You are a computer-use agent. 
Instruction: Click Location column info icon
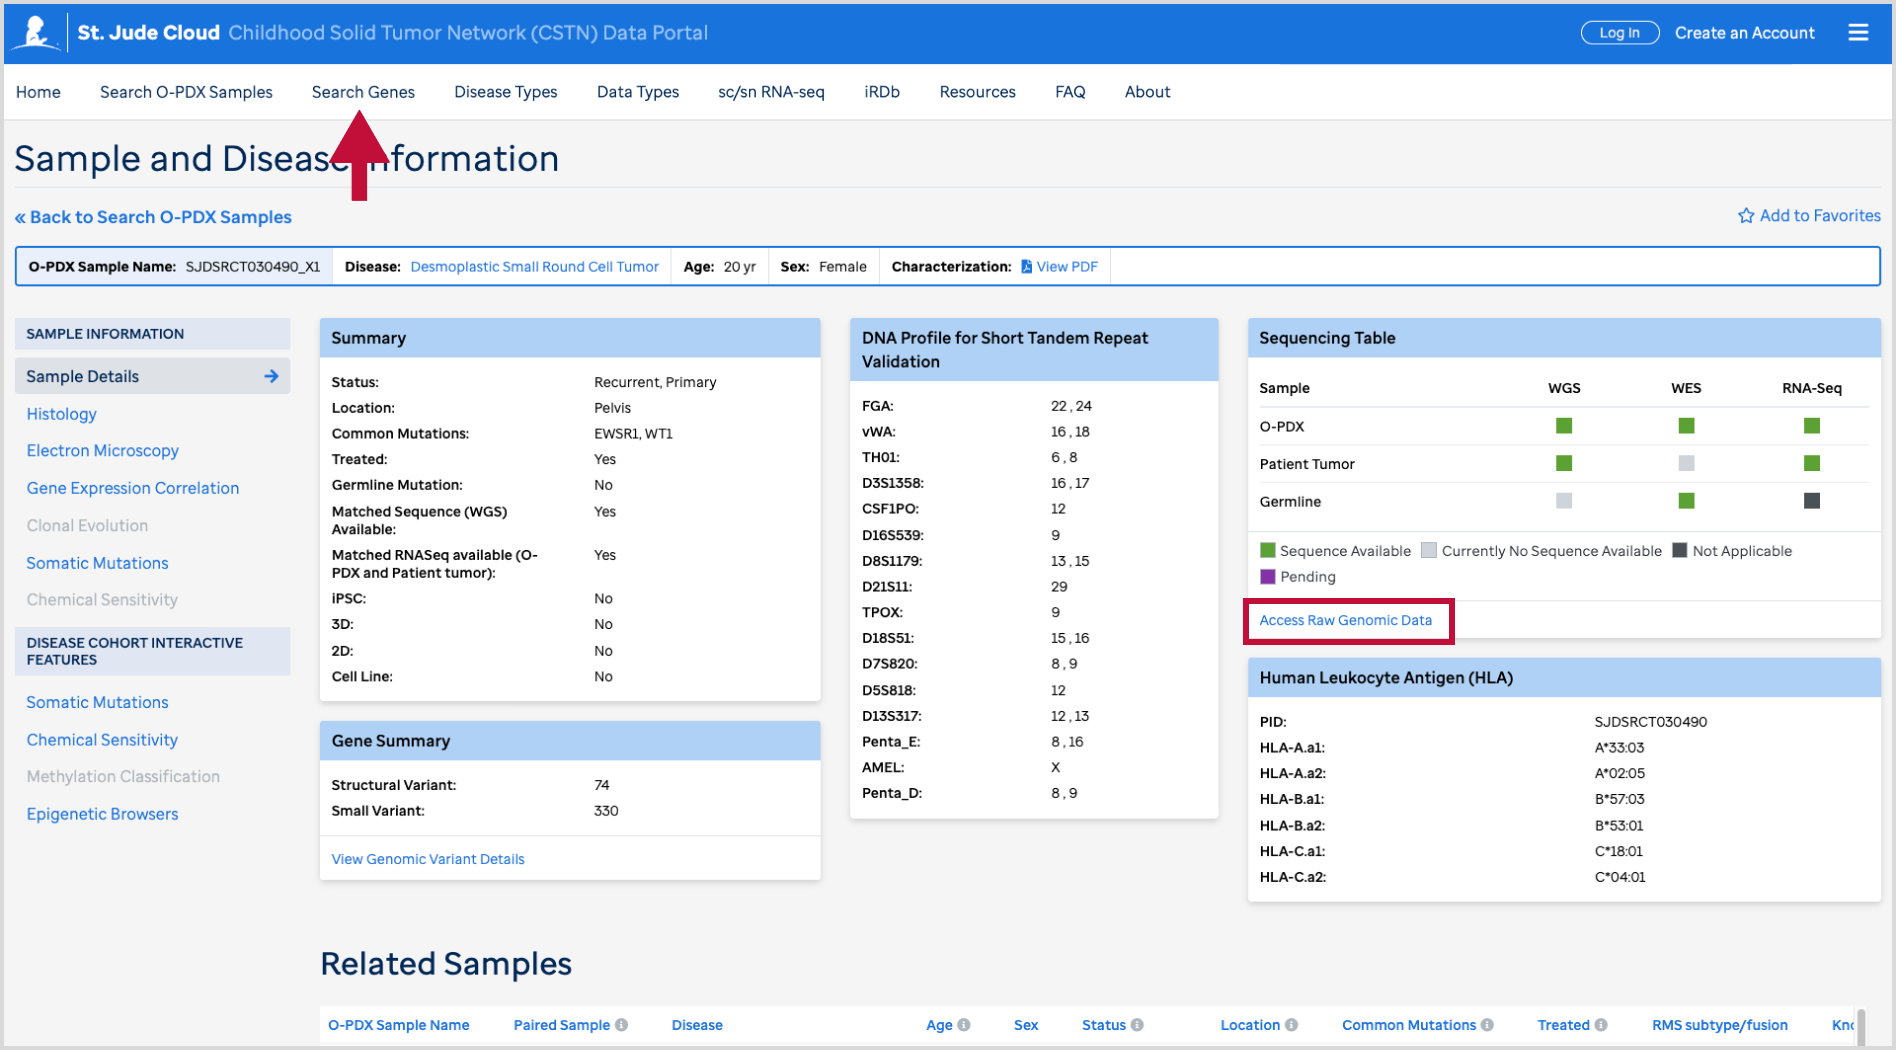[x=1291, y=1025]
